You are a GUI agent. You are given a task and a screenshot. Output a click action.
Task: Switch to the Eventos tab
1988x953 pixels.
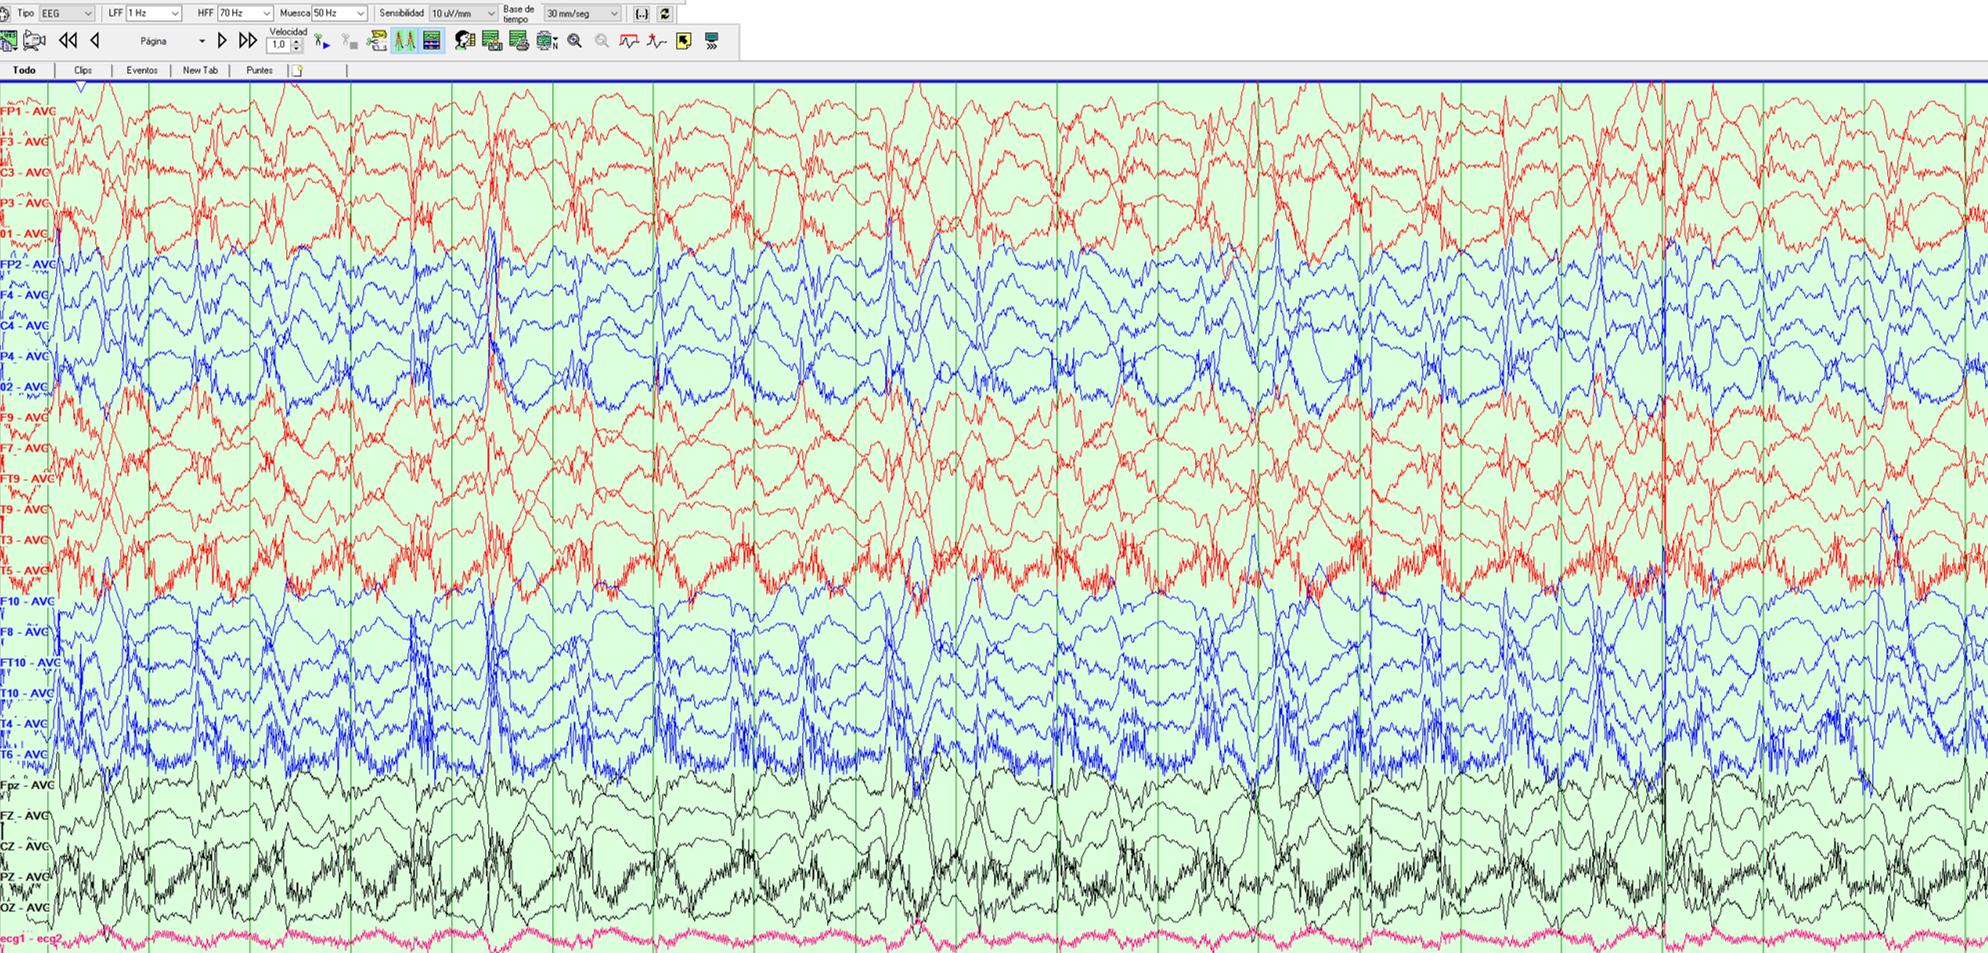(142, 70)
